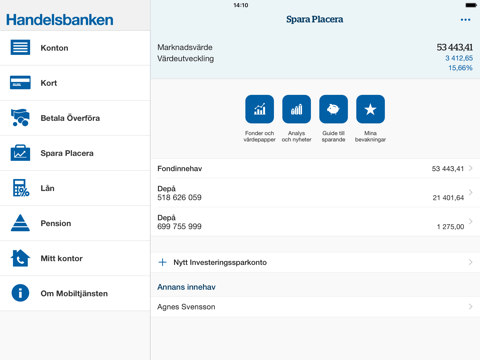This screenshot has height=360, width=480.
Task: Open the three-dot more options menu
Action: click(465, 20)
